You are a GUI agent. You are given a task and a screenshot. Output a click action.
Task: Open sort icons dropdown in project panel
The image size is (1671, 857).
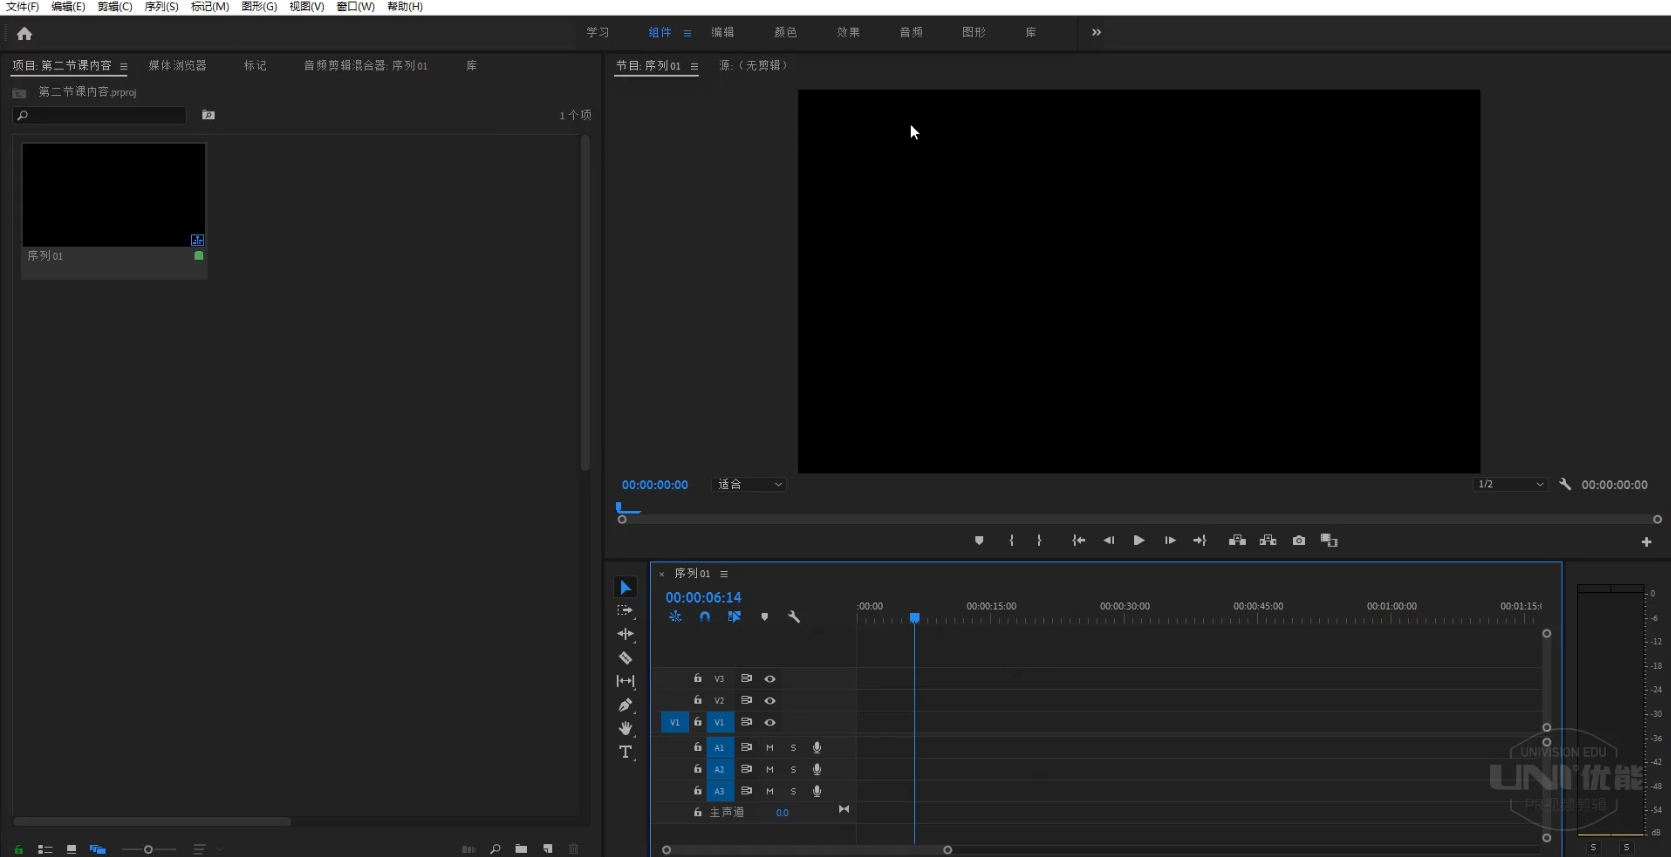(207, 849)
